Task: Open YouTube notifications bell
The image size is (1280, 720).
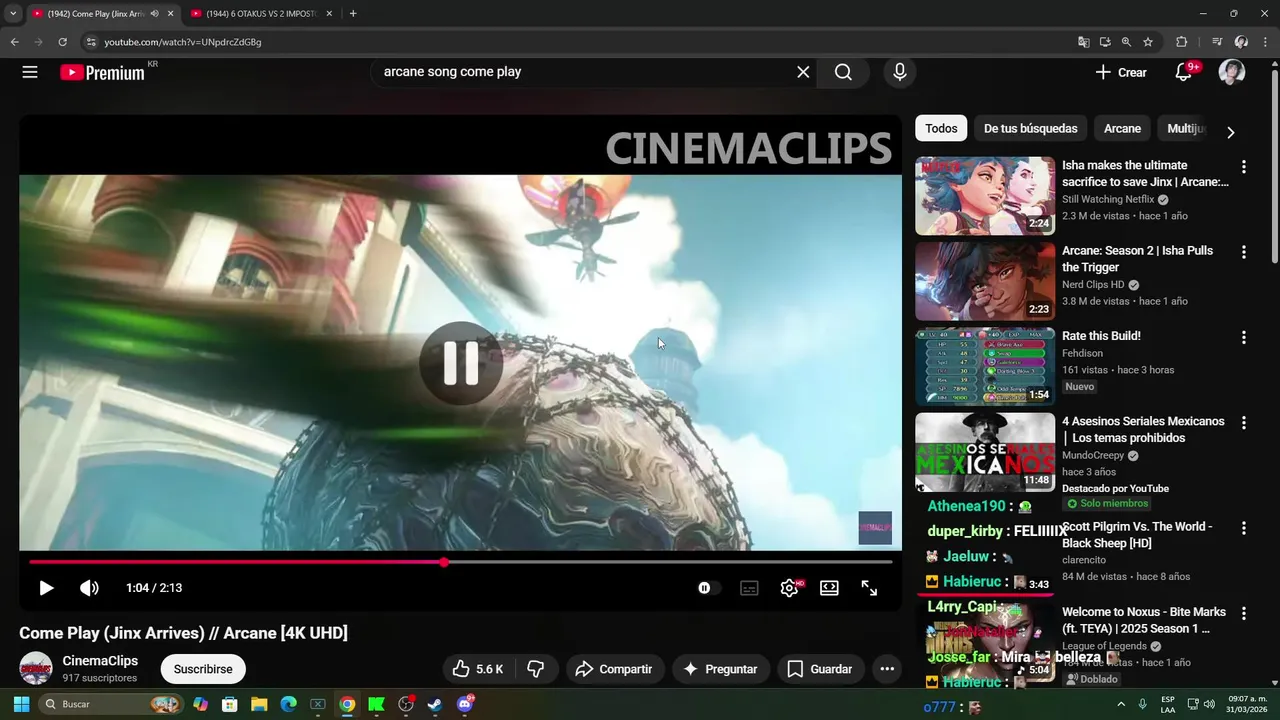Action: 1184,72
